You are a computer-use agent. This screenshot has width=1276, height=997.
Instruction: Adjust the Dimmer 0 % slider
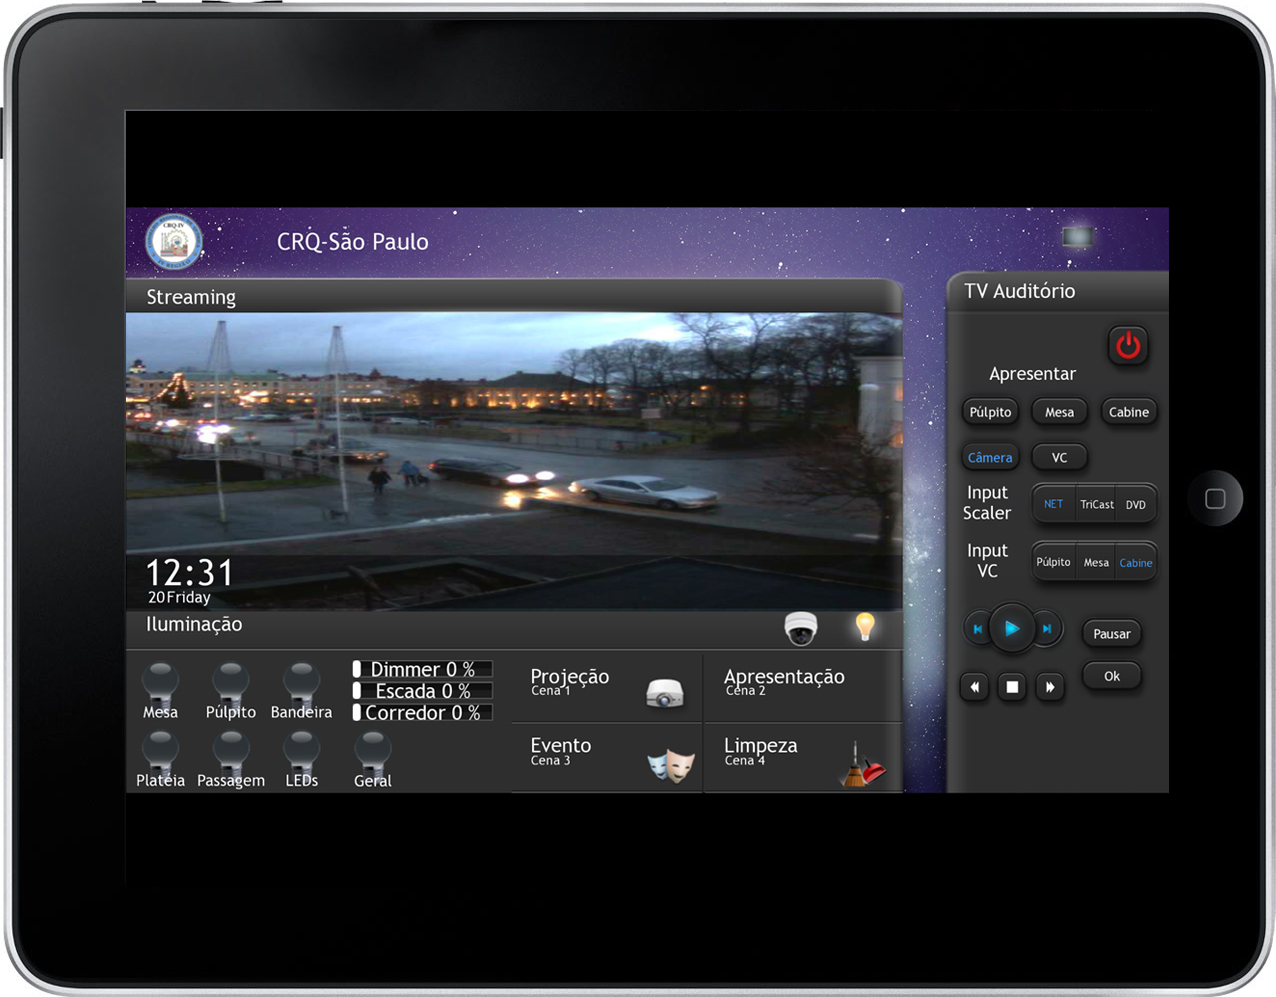pyautogui.click(x=422, y=669)
